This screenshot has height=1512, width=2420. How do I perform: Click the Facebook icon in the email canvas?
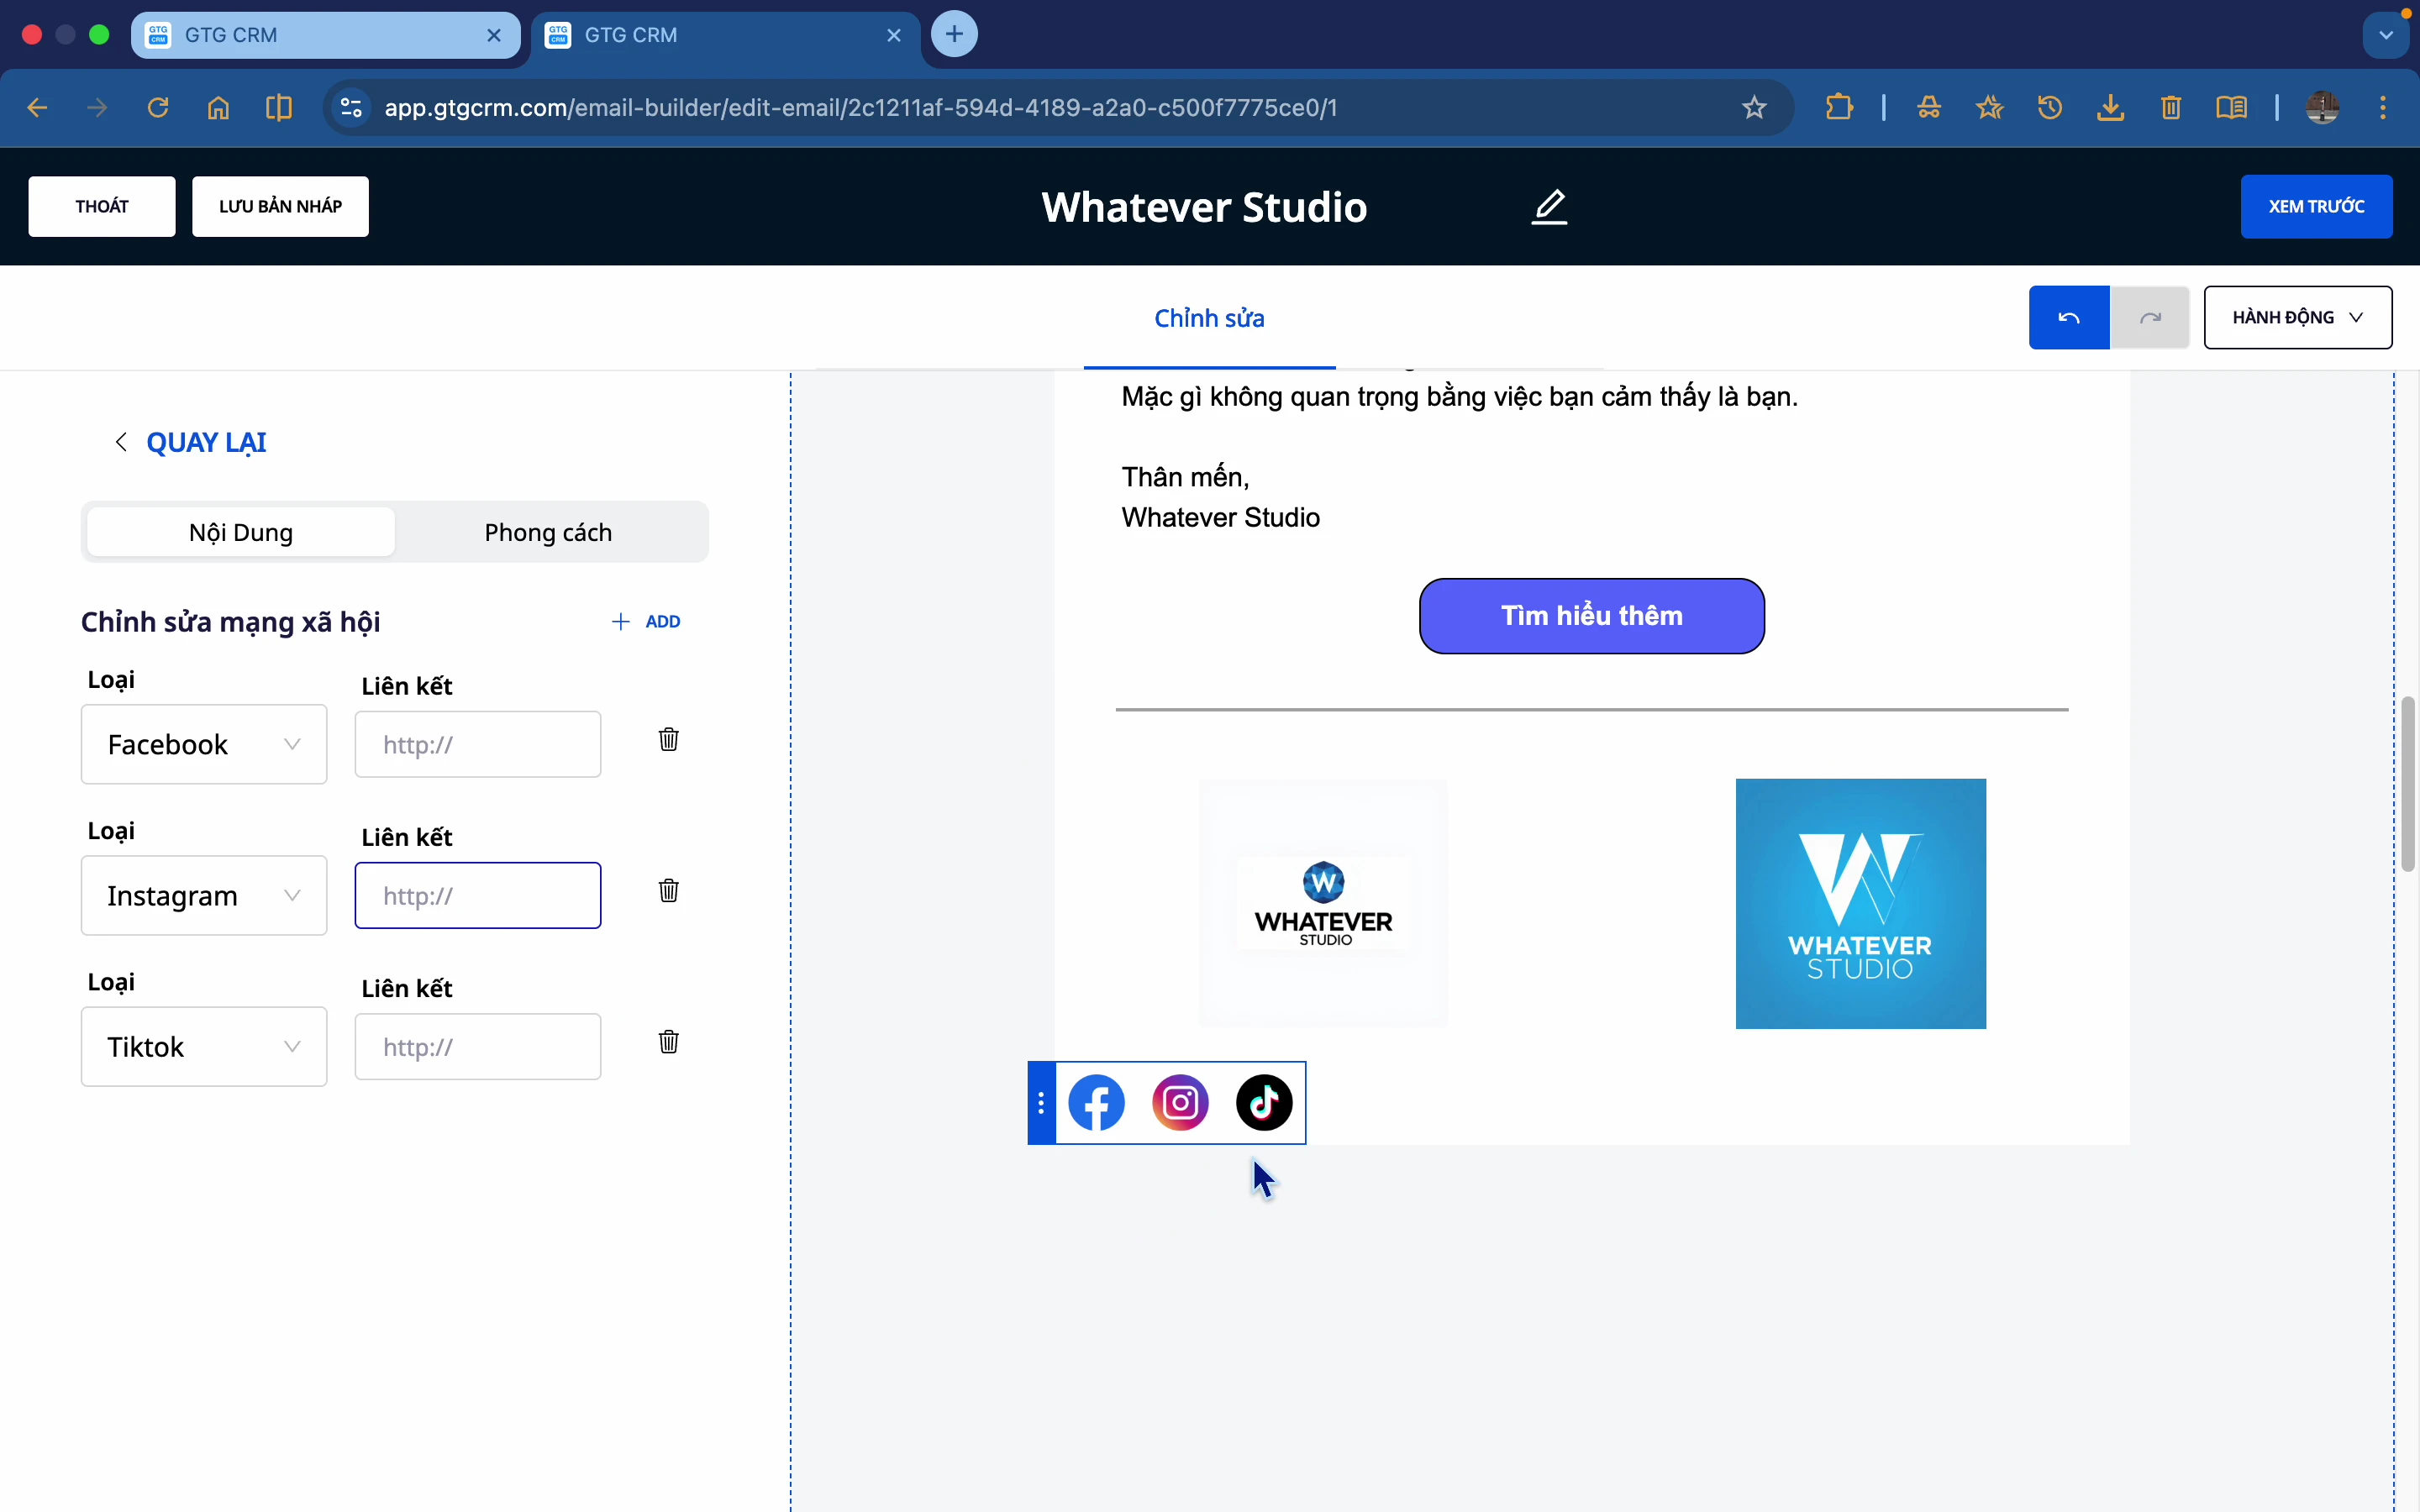coord(1096,1103)
